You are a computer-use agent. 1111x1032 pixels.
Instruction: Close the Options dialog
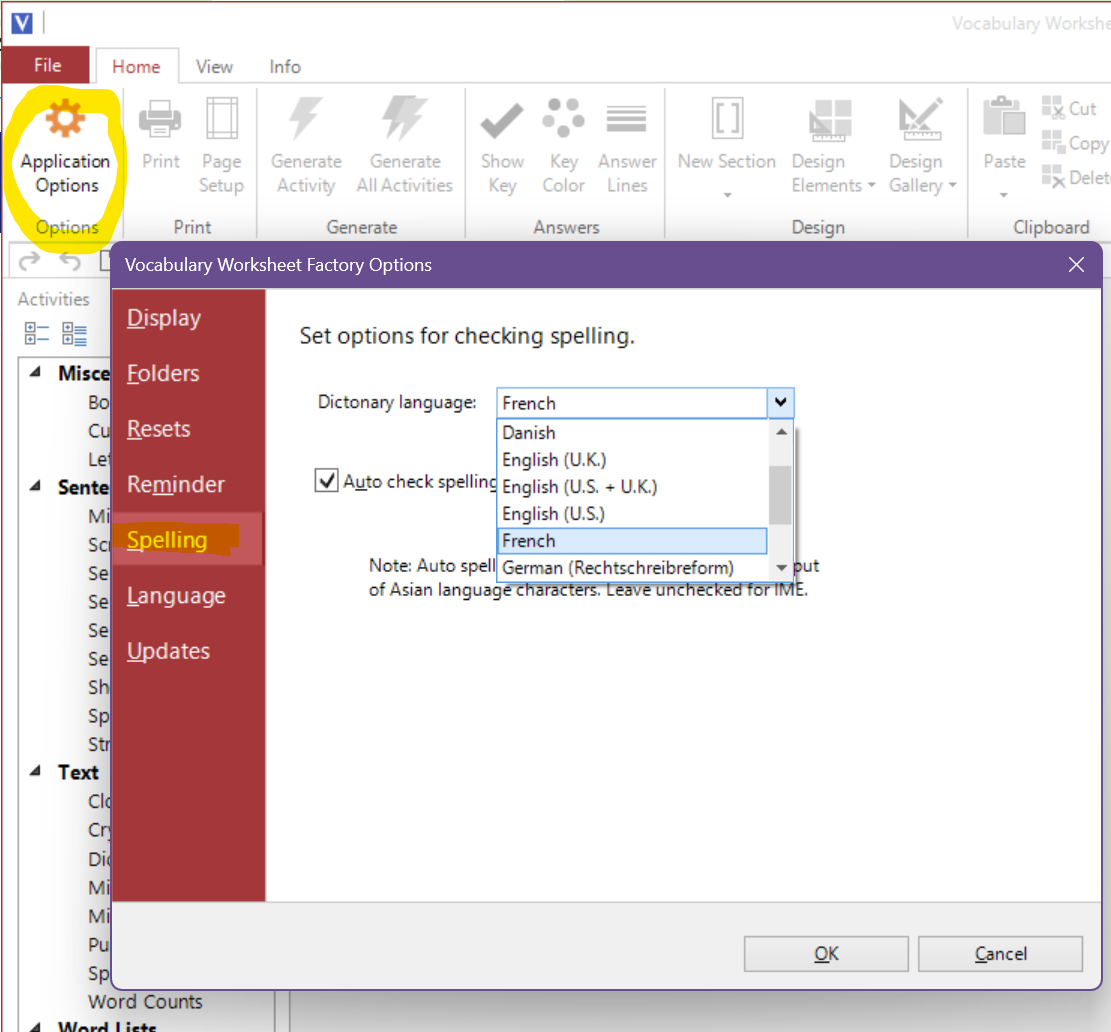point(1076,265)
